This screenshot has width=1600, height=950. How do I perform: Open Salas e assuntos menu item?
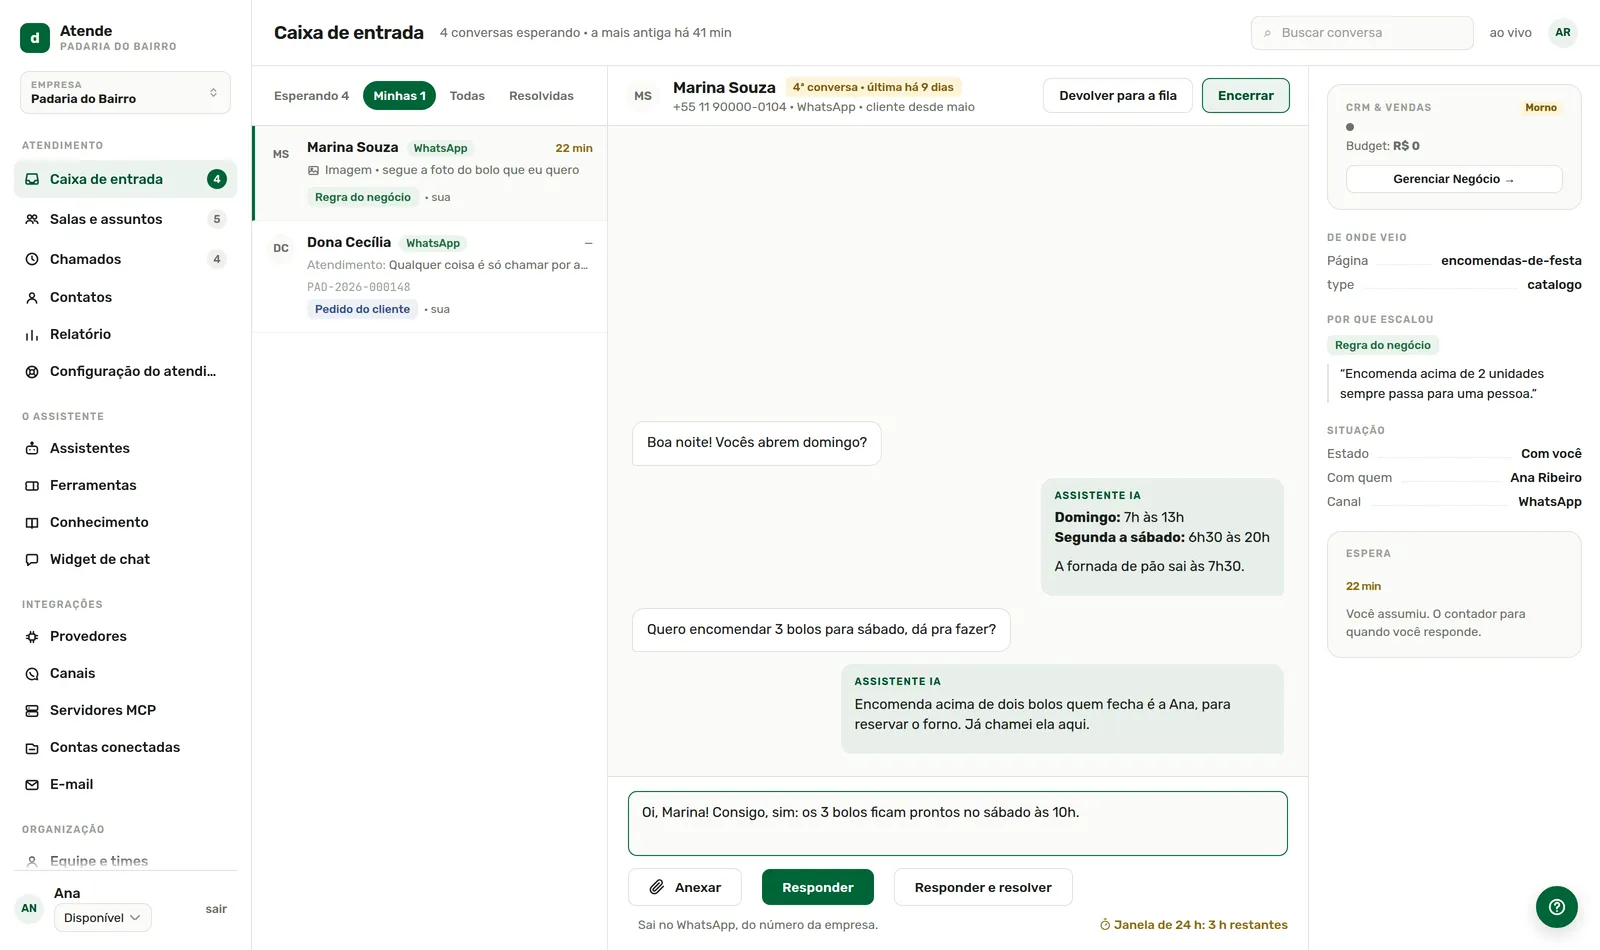pos(125,219)
